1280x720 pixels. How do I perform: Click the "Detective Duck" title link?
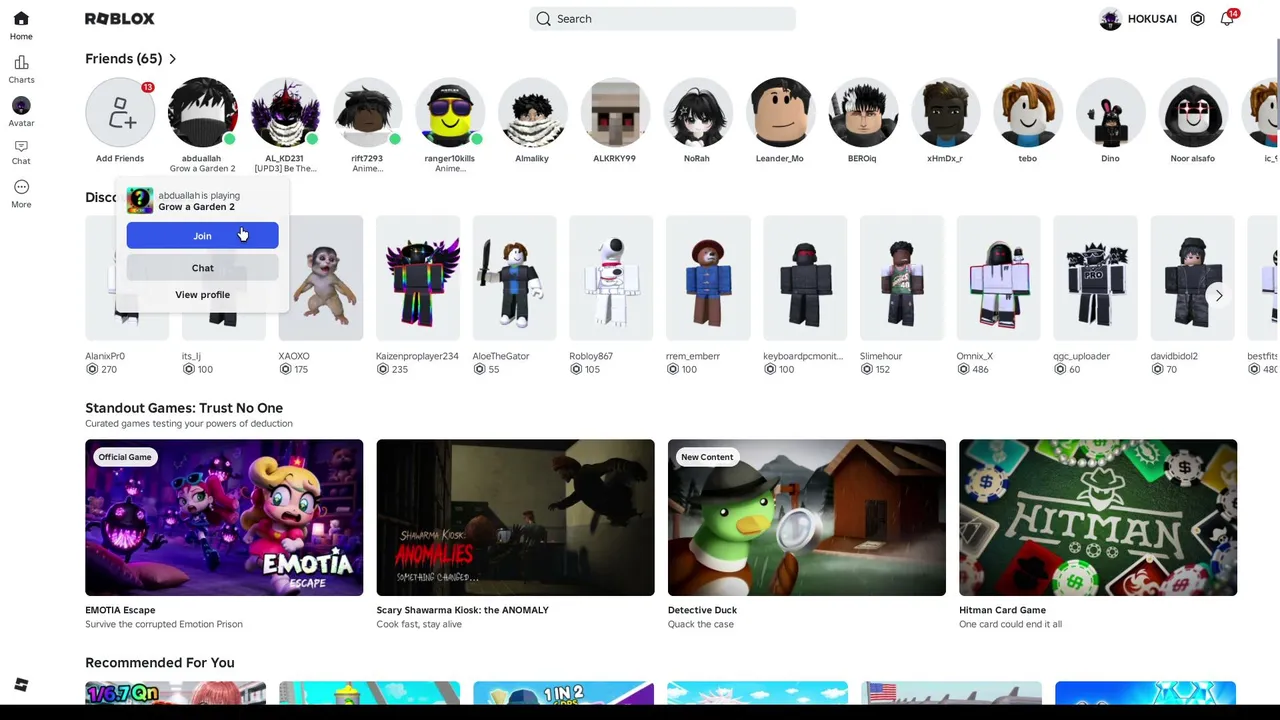click(702, 610)
